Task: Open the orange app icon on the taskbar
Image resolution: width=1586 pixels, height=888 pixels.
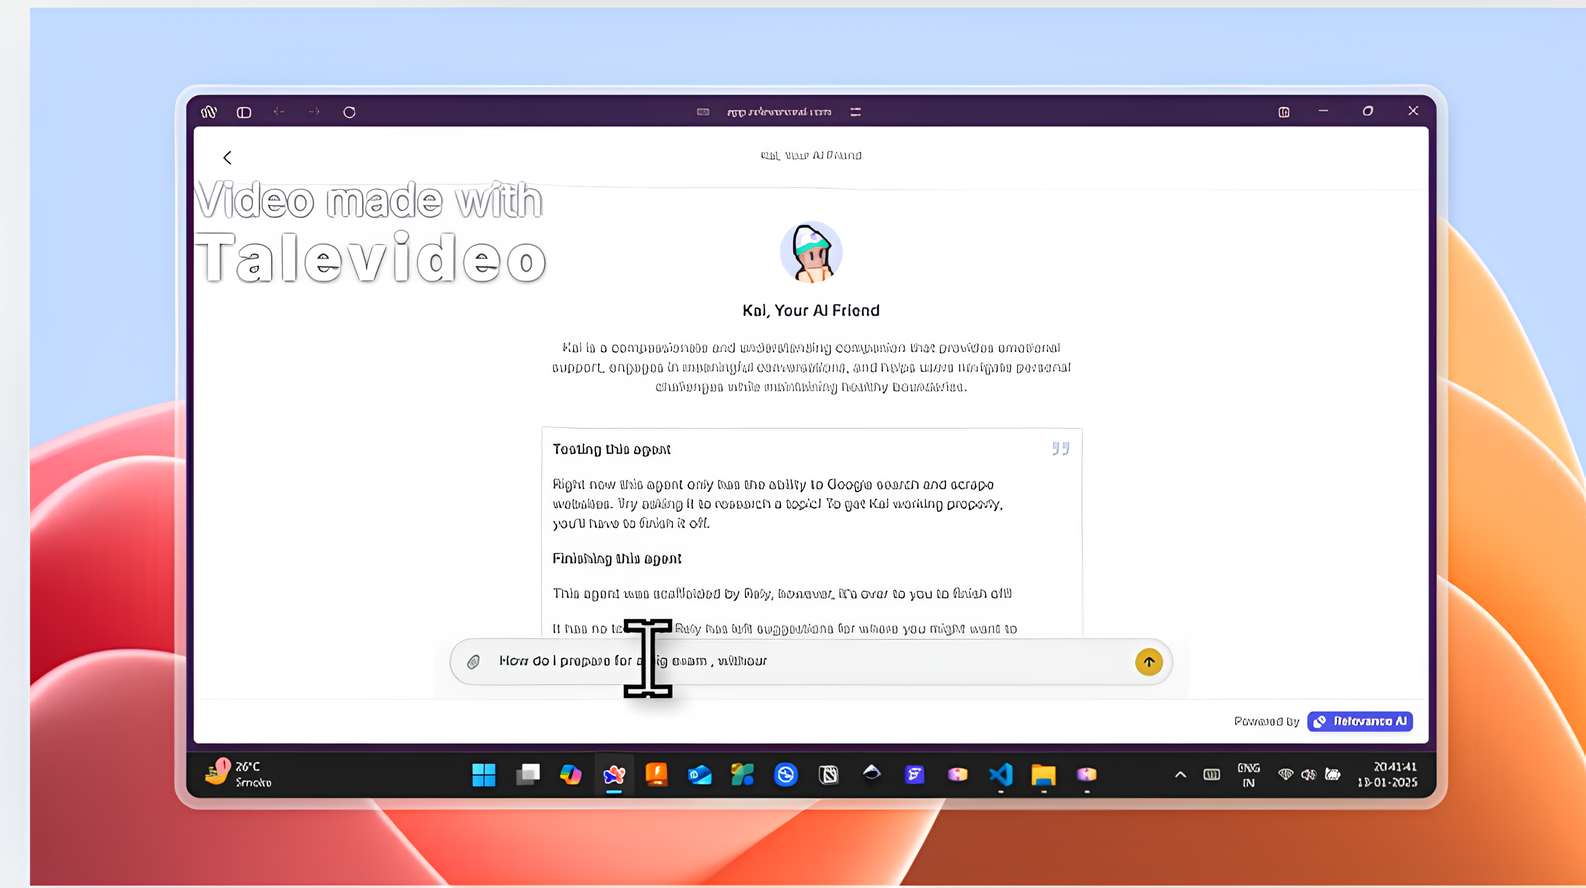Action: coord(656,774)
